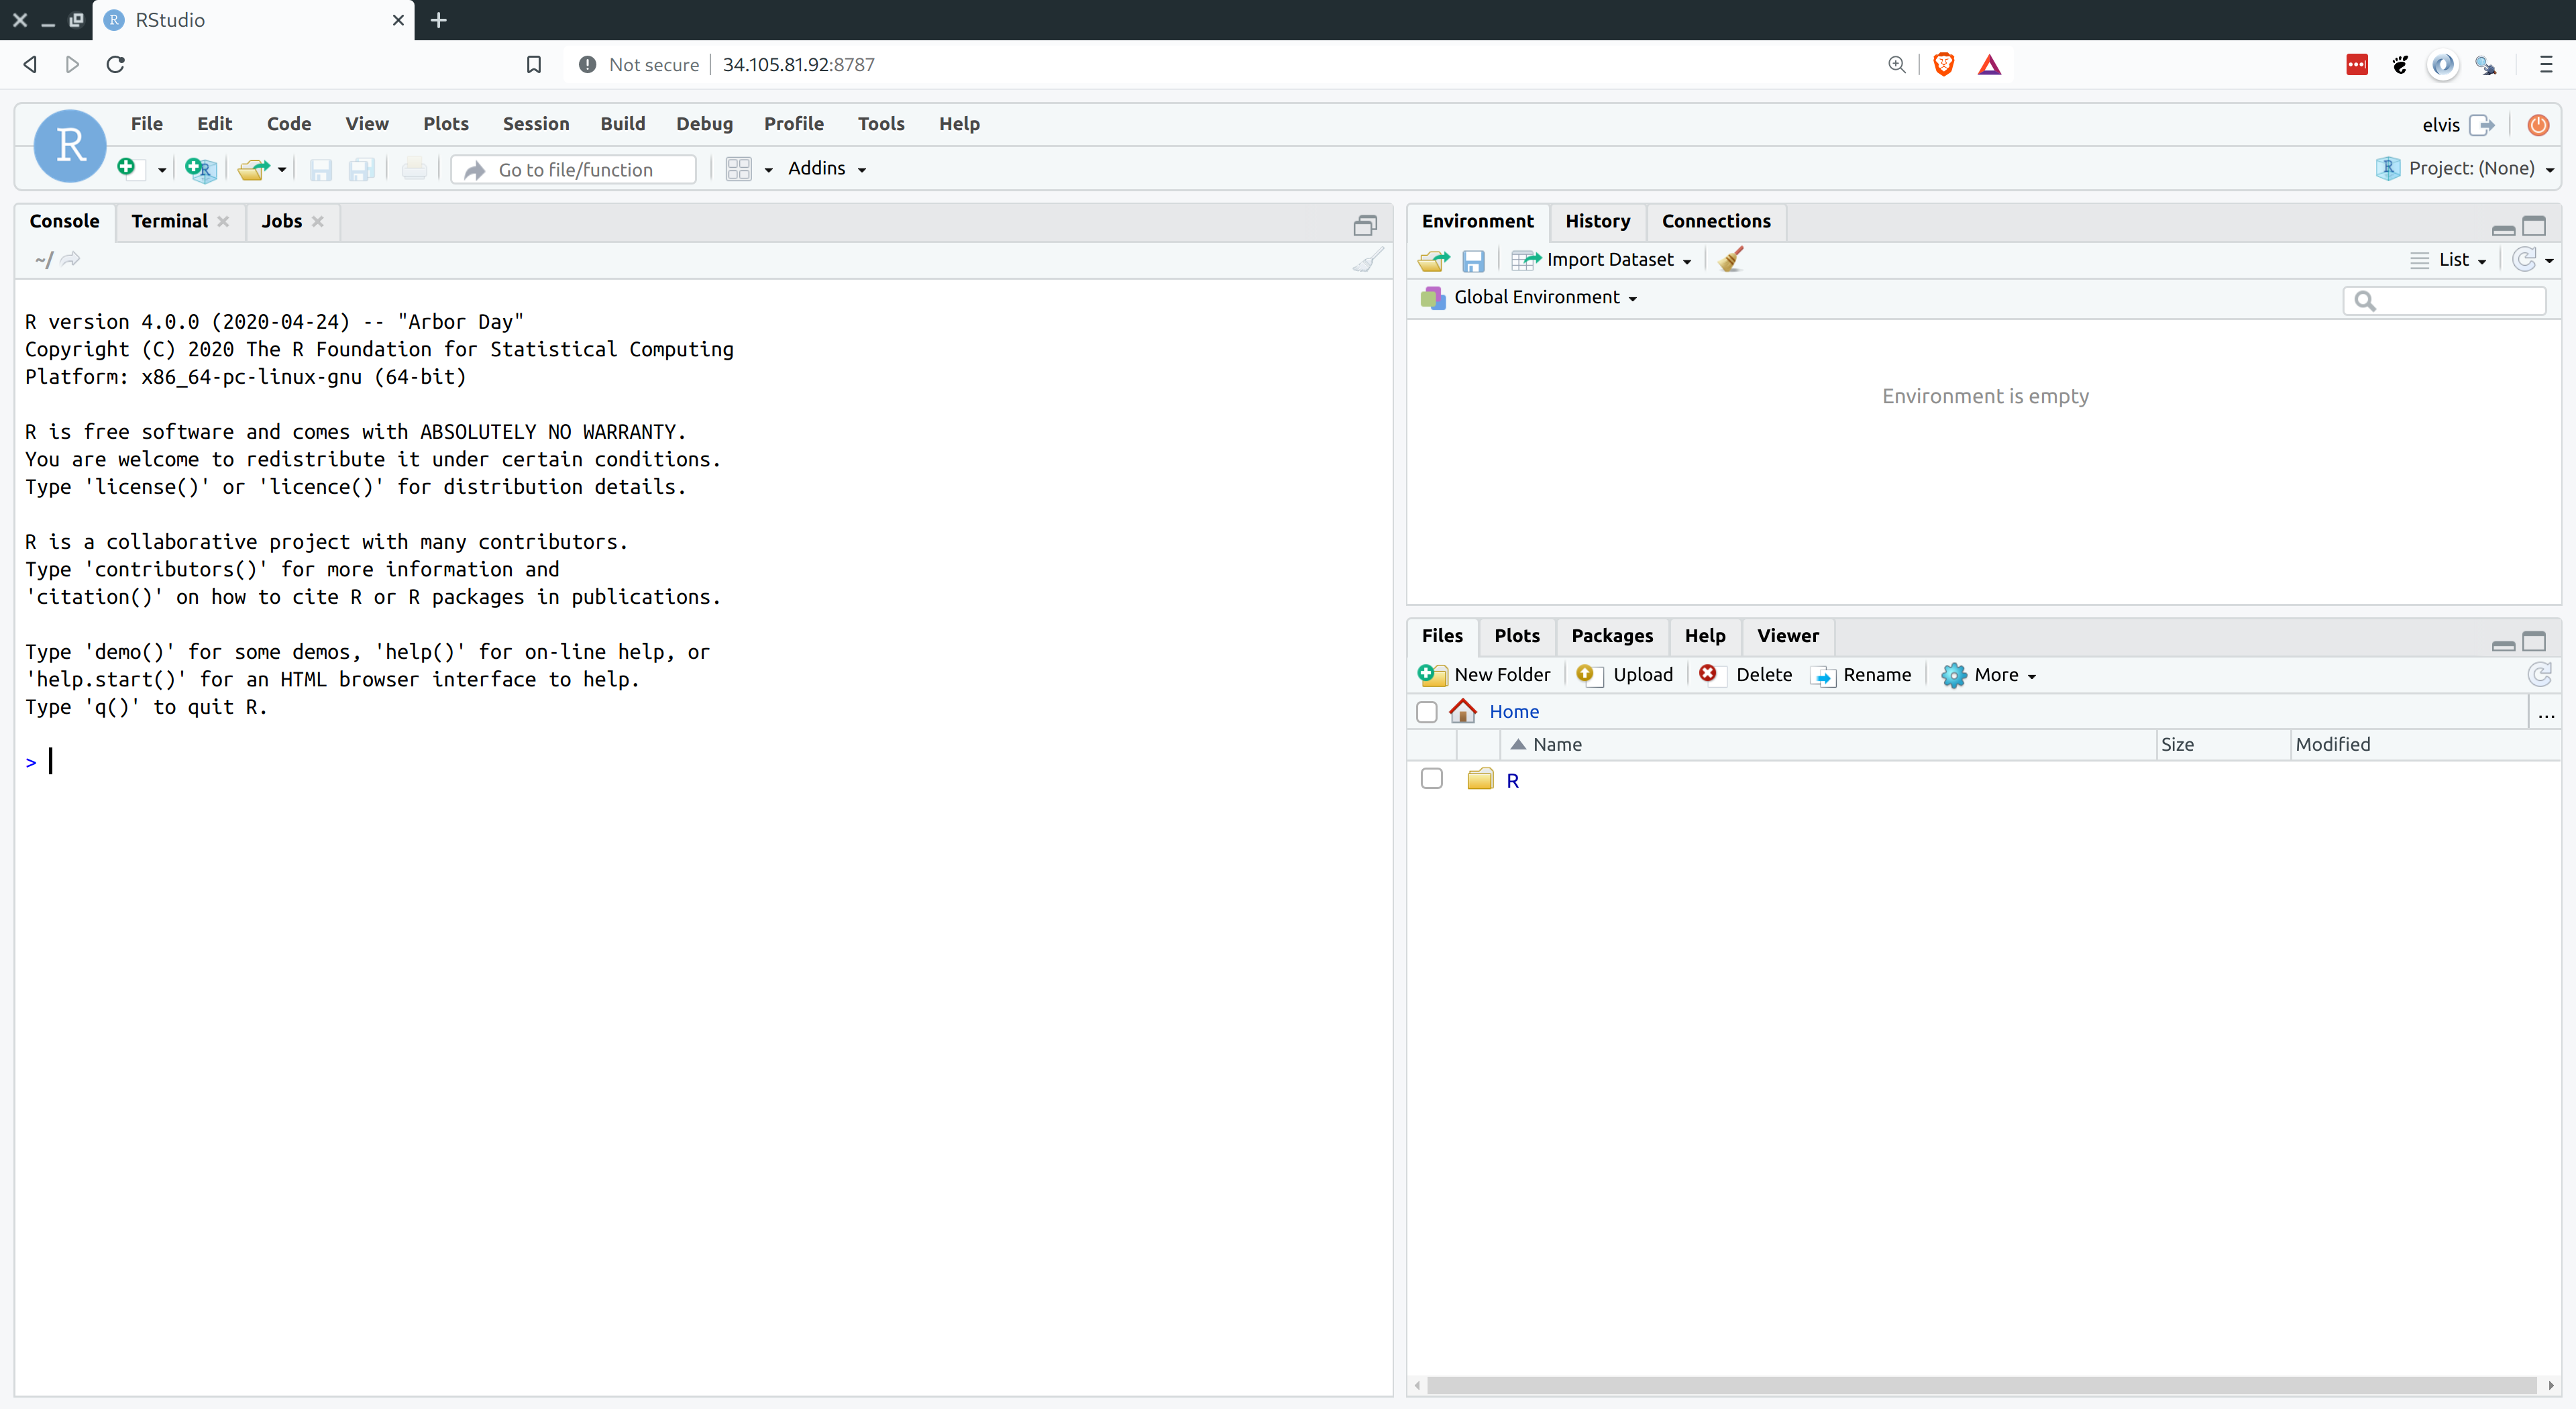Click the Quit session power icon
Image resolution: width=2576 pixels, height=1409 pixels.
coord(2538,125)
